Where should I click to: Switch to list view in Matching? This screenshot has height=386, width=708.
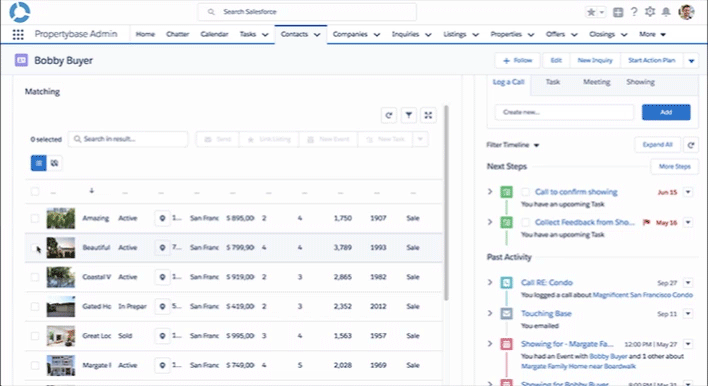click(38, 163)
